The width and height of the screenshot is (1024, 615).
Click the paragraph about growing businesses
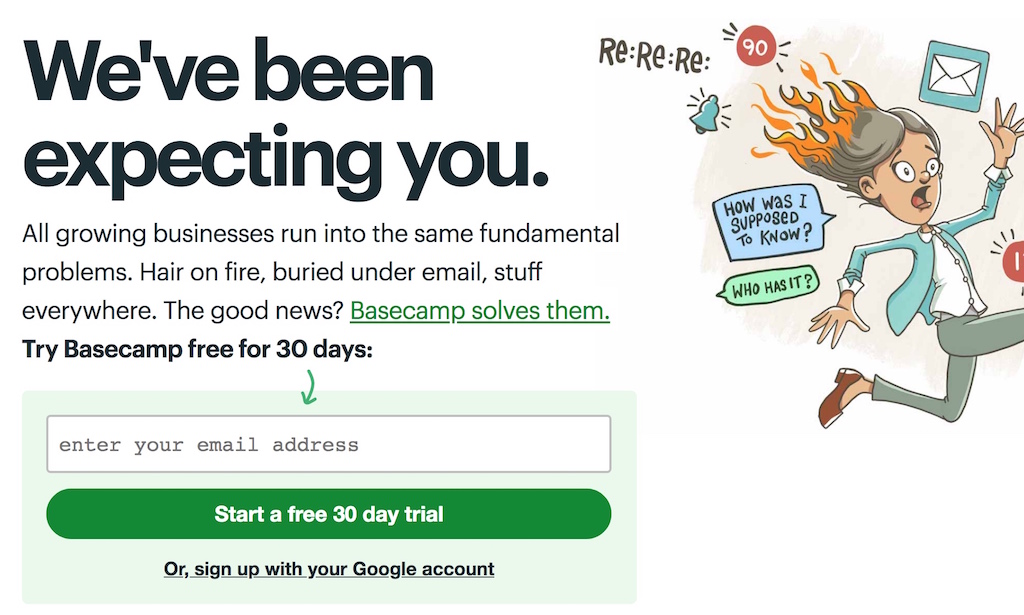pyautogui.click(x=321, y=272)
